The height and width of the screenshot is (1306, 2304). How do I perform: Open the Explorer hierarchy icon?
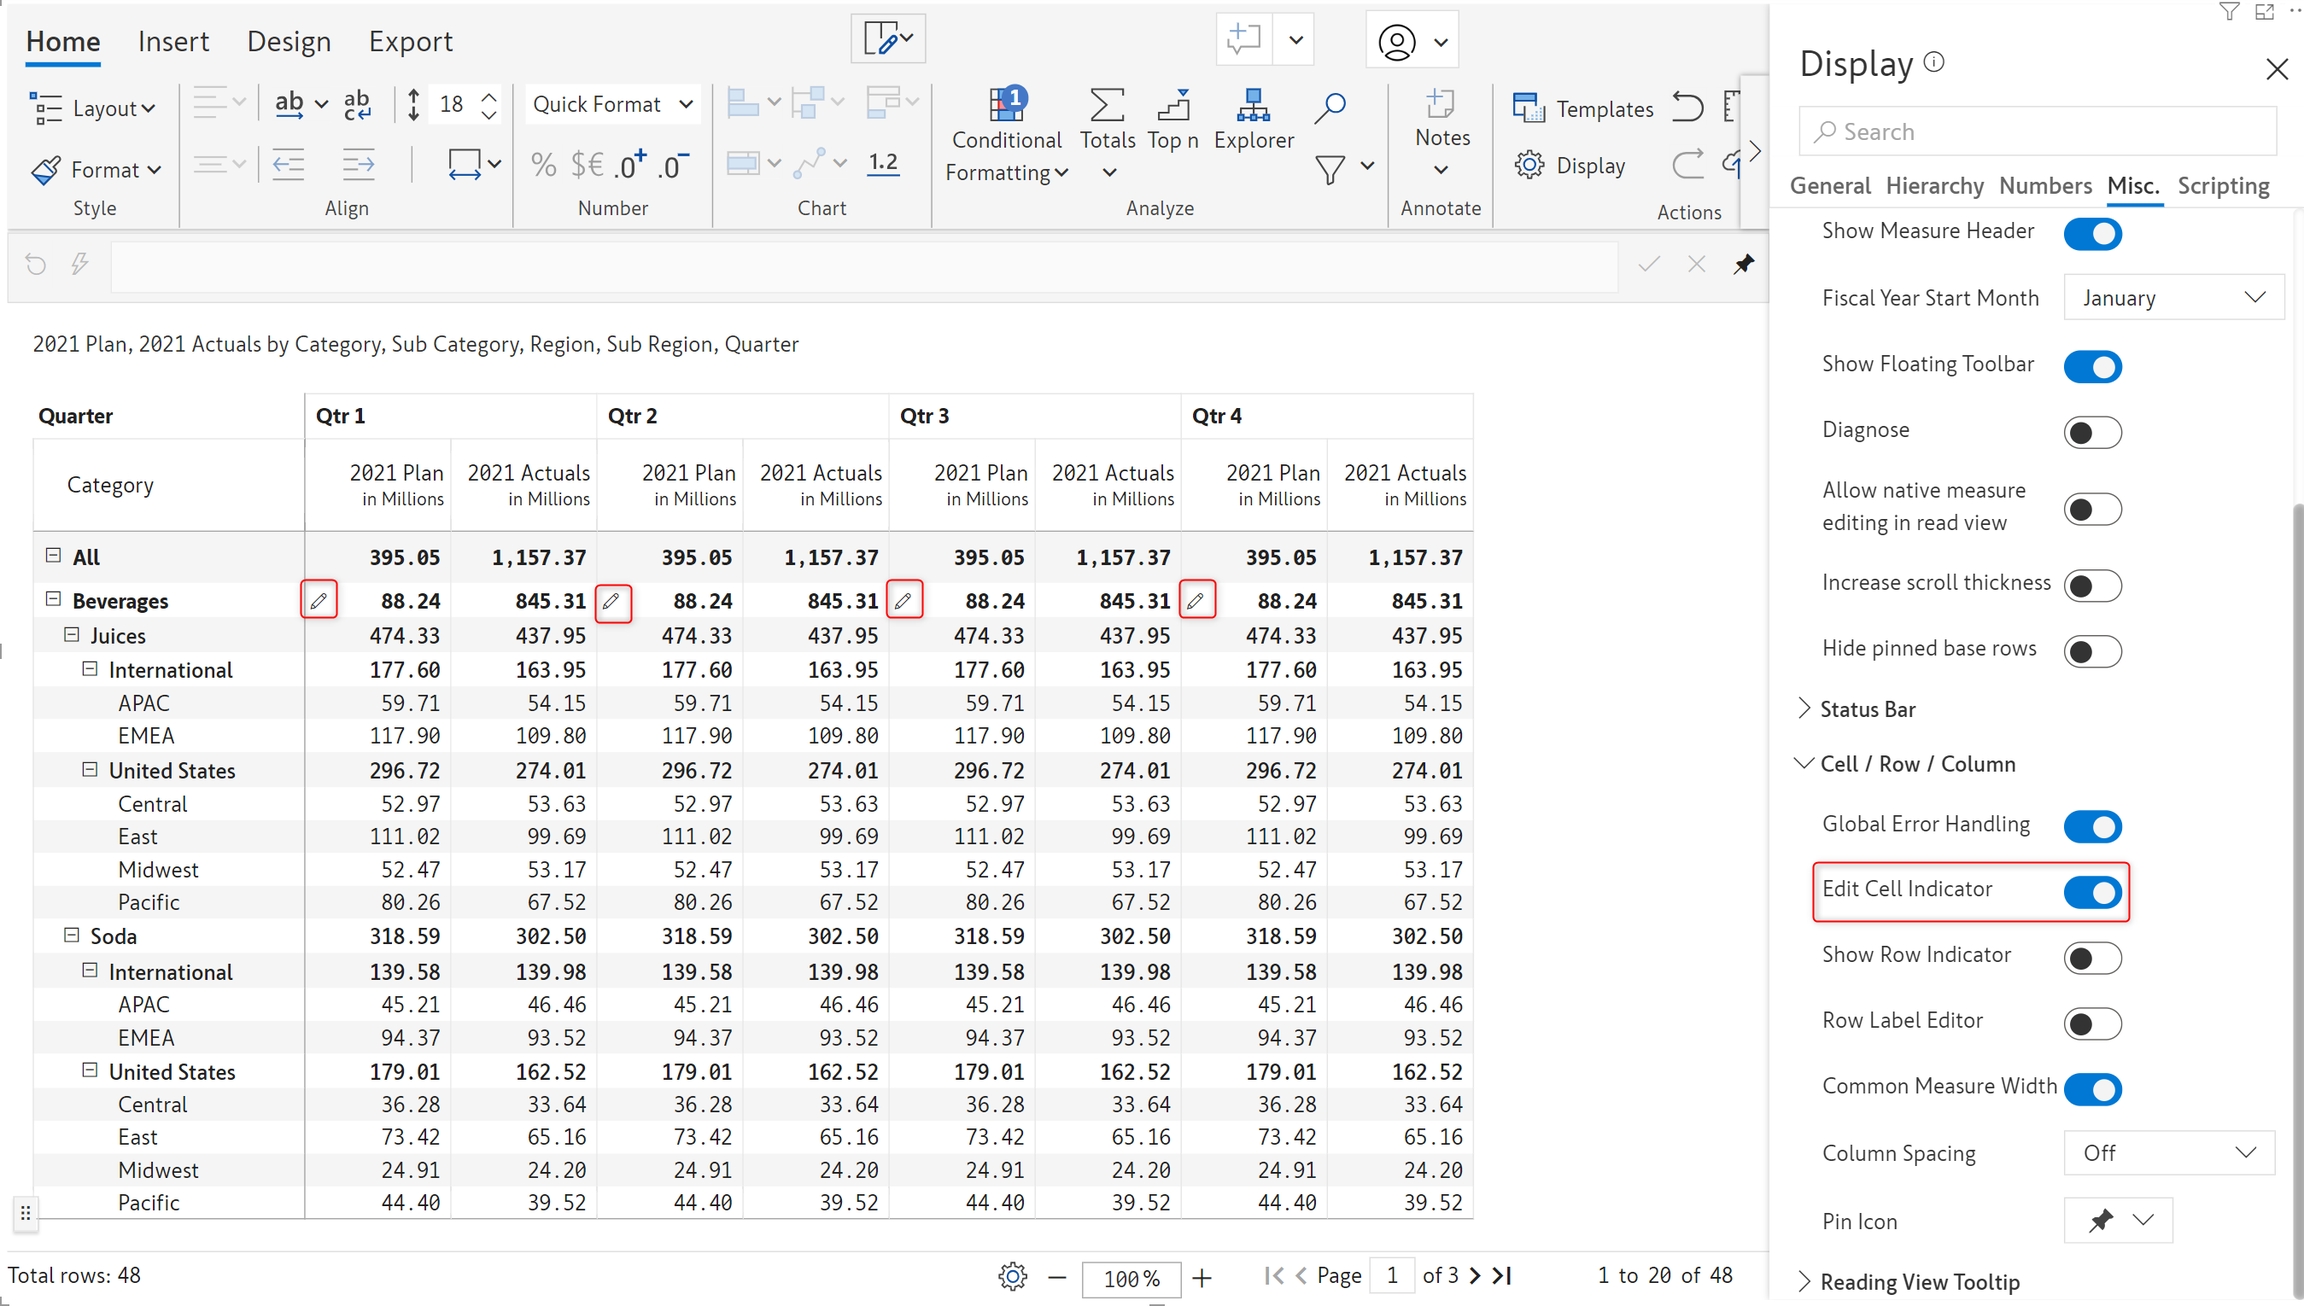[1253, 104]
